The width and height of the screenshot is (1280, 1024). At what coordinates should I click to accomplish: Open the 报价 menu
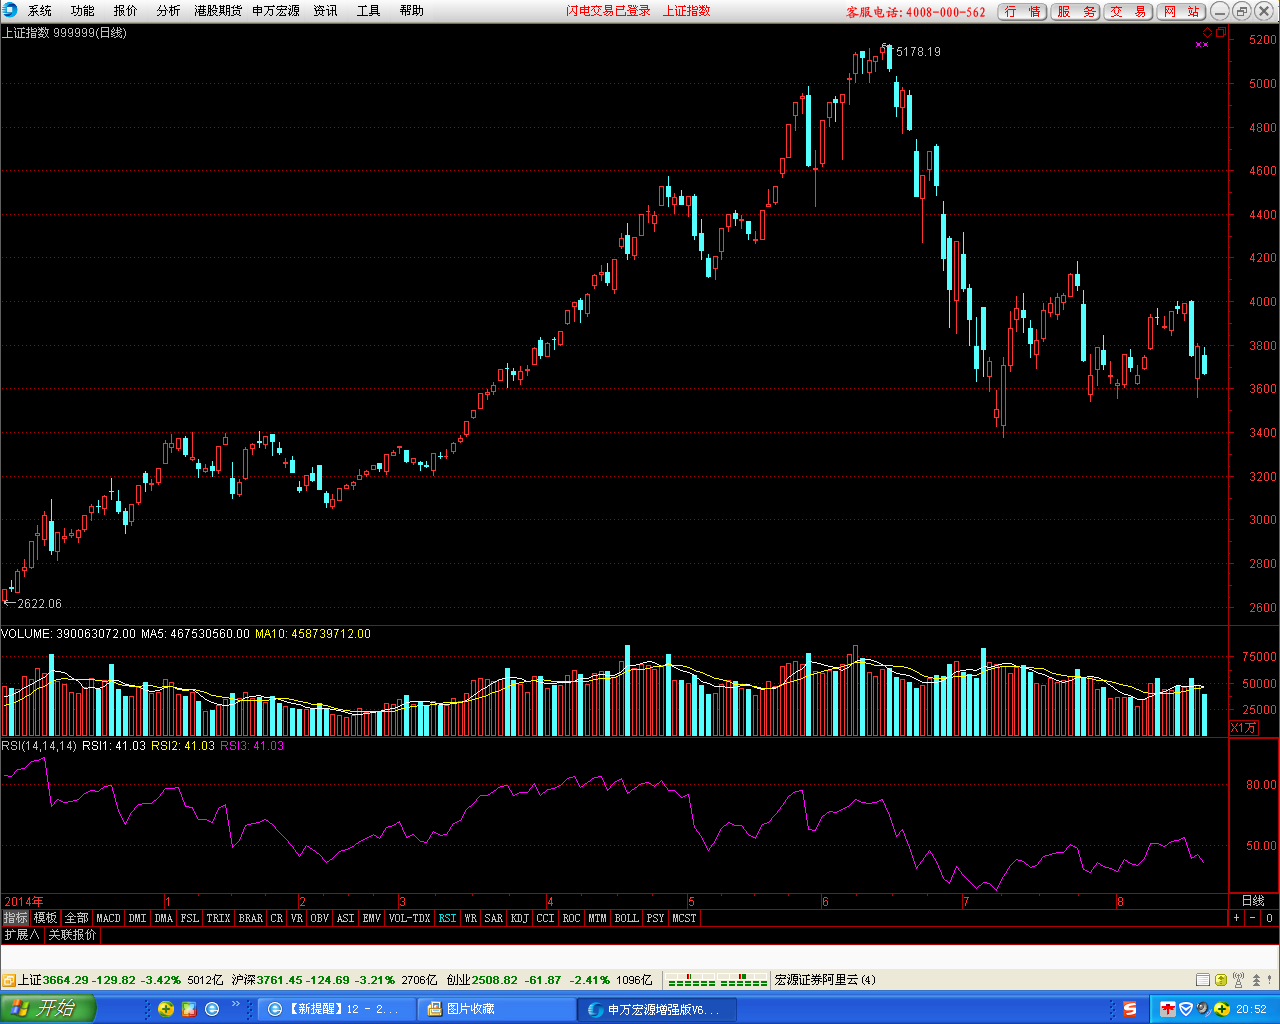(x=126, y=11)
